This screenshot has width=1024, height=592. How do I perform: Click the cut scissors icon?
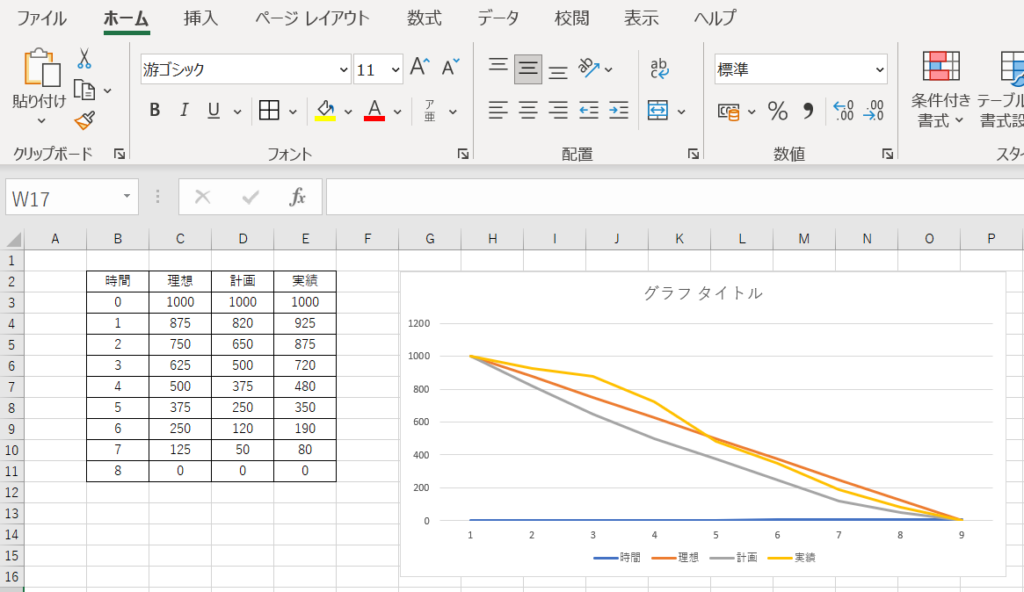tap(85, 58)
